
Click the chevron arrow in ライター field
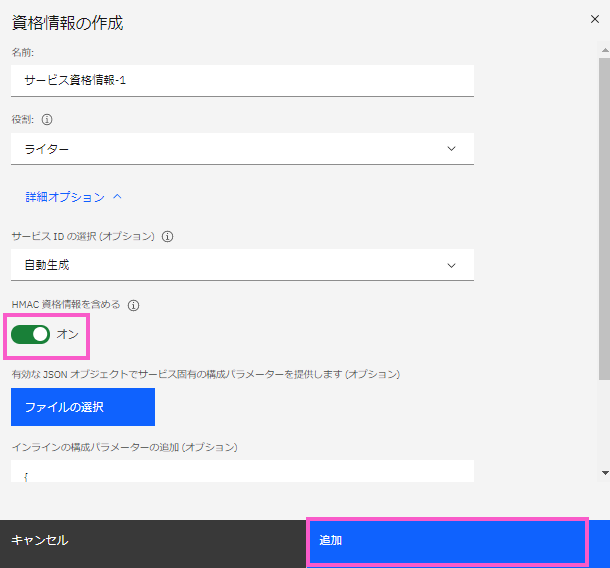(451, 149)
